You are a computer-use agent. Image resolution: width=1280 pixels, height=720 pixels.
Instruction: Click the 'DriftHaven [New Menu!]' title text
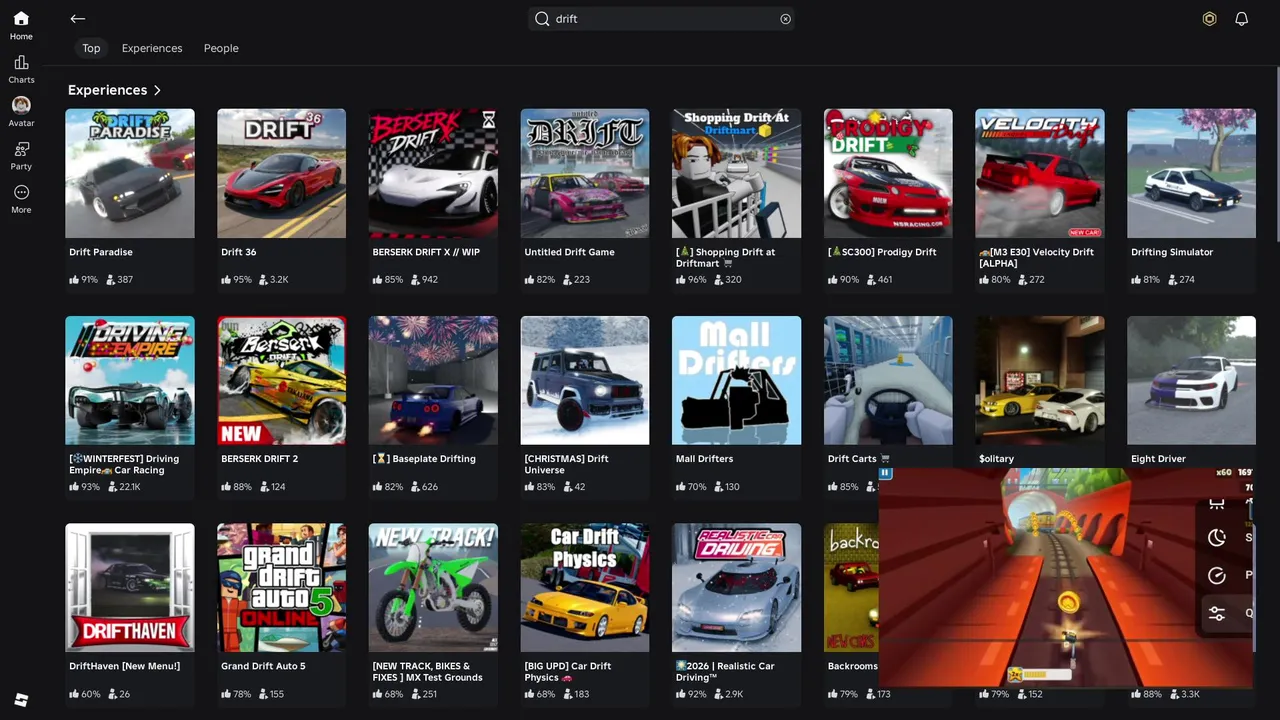click(x=125, y=666)
